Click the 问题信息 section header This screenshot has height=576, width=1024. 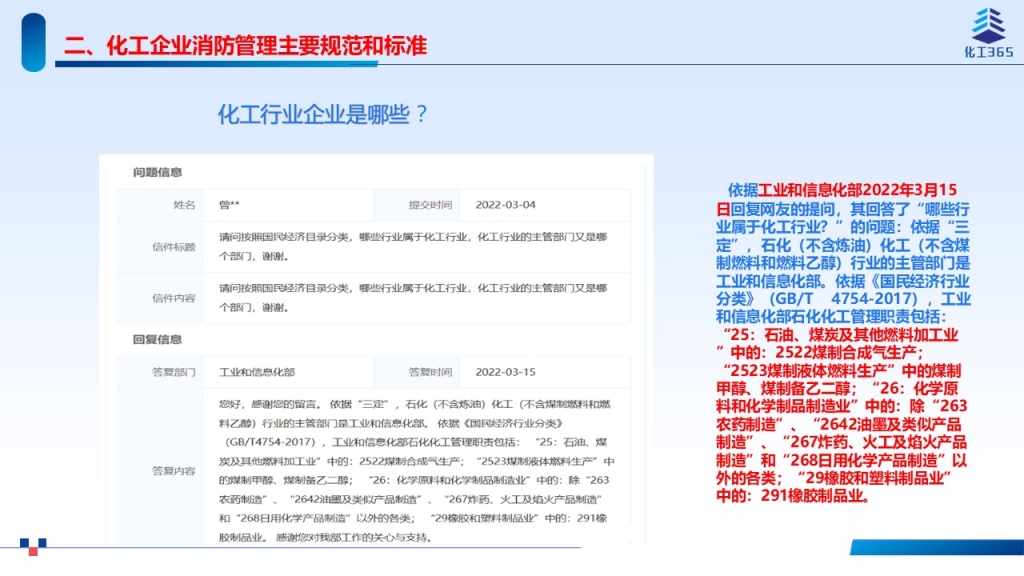157,172
